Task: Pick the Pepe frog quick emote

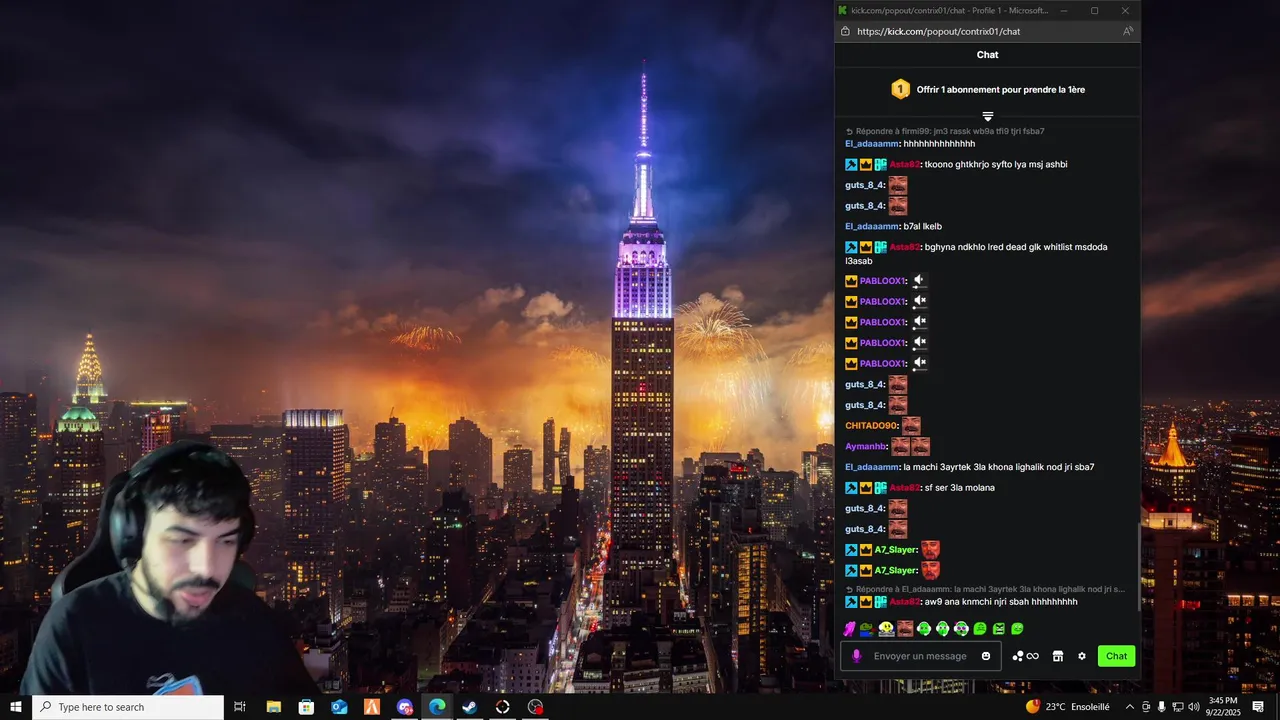Action: (866, 629)
